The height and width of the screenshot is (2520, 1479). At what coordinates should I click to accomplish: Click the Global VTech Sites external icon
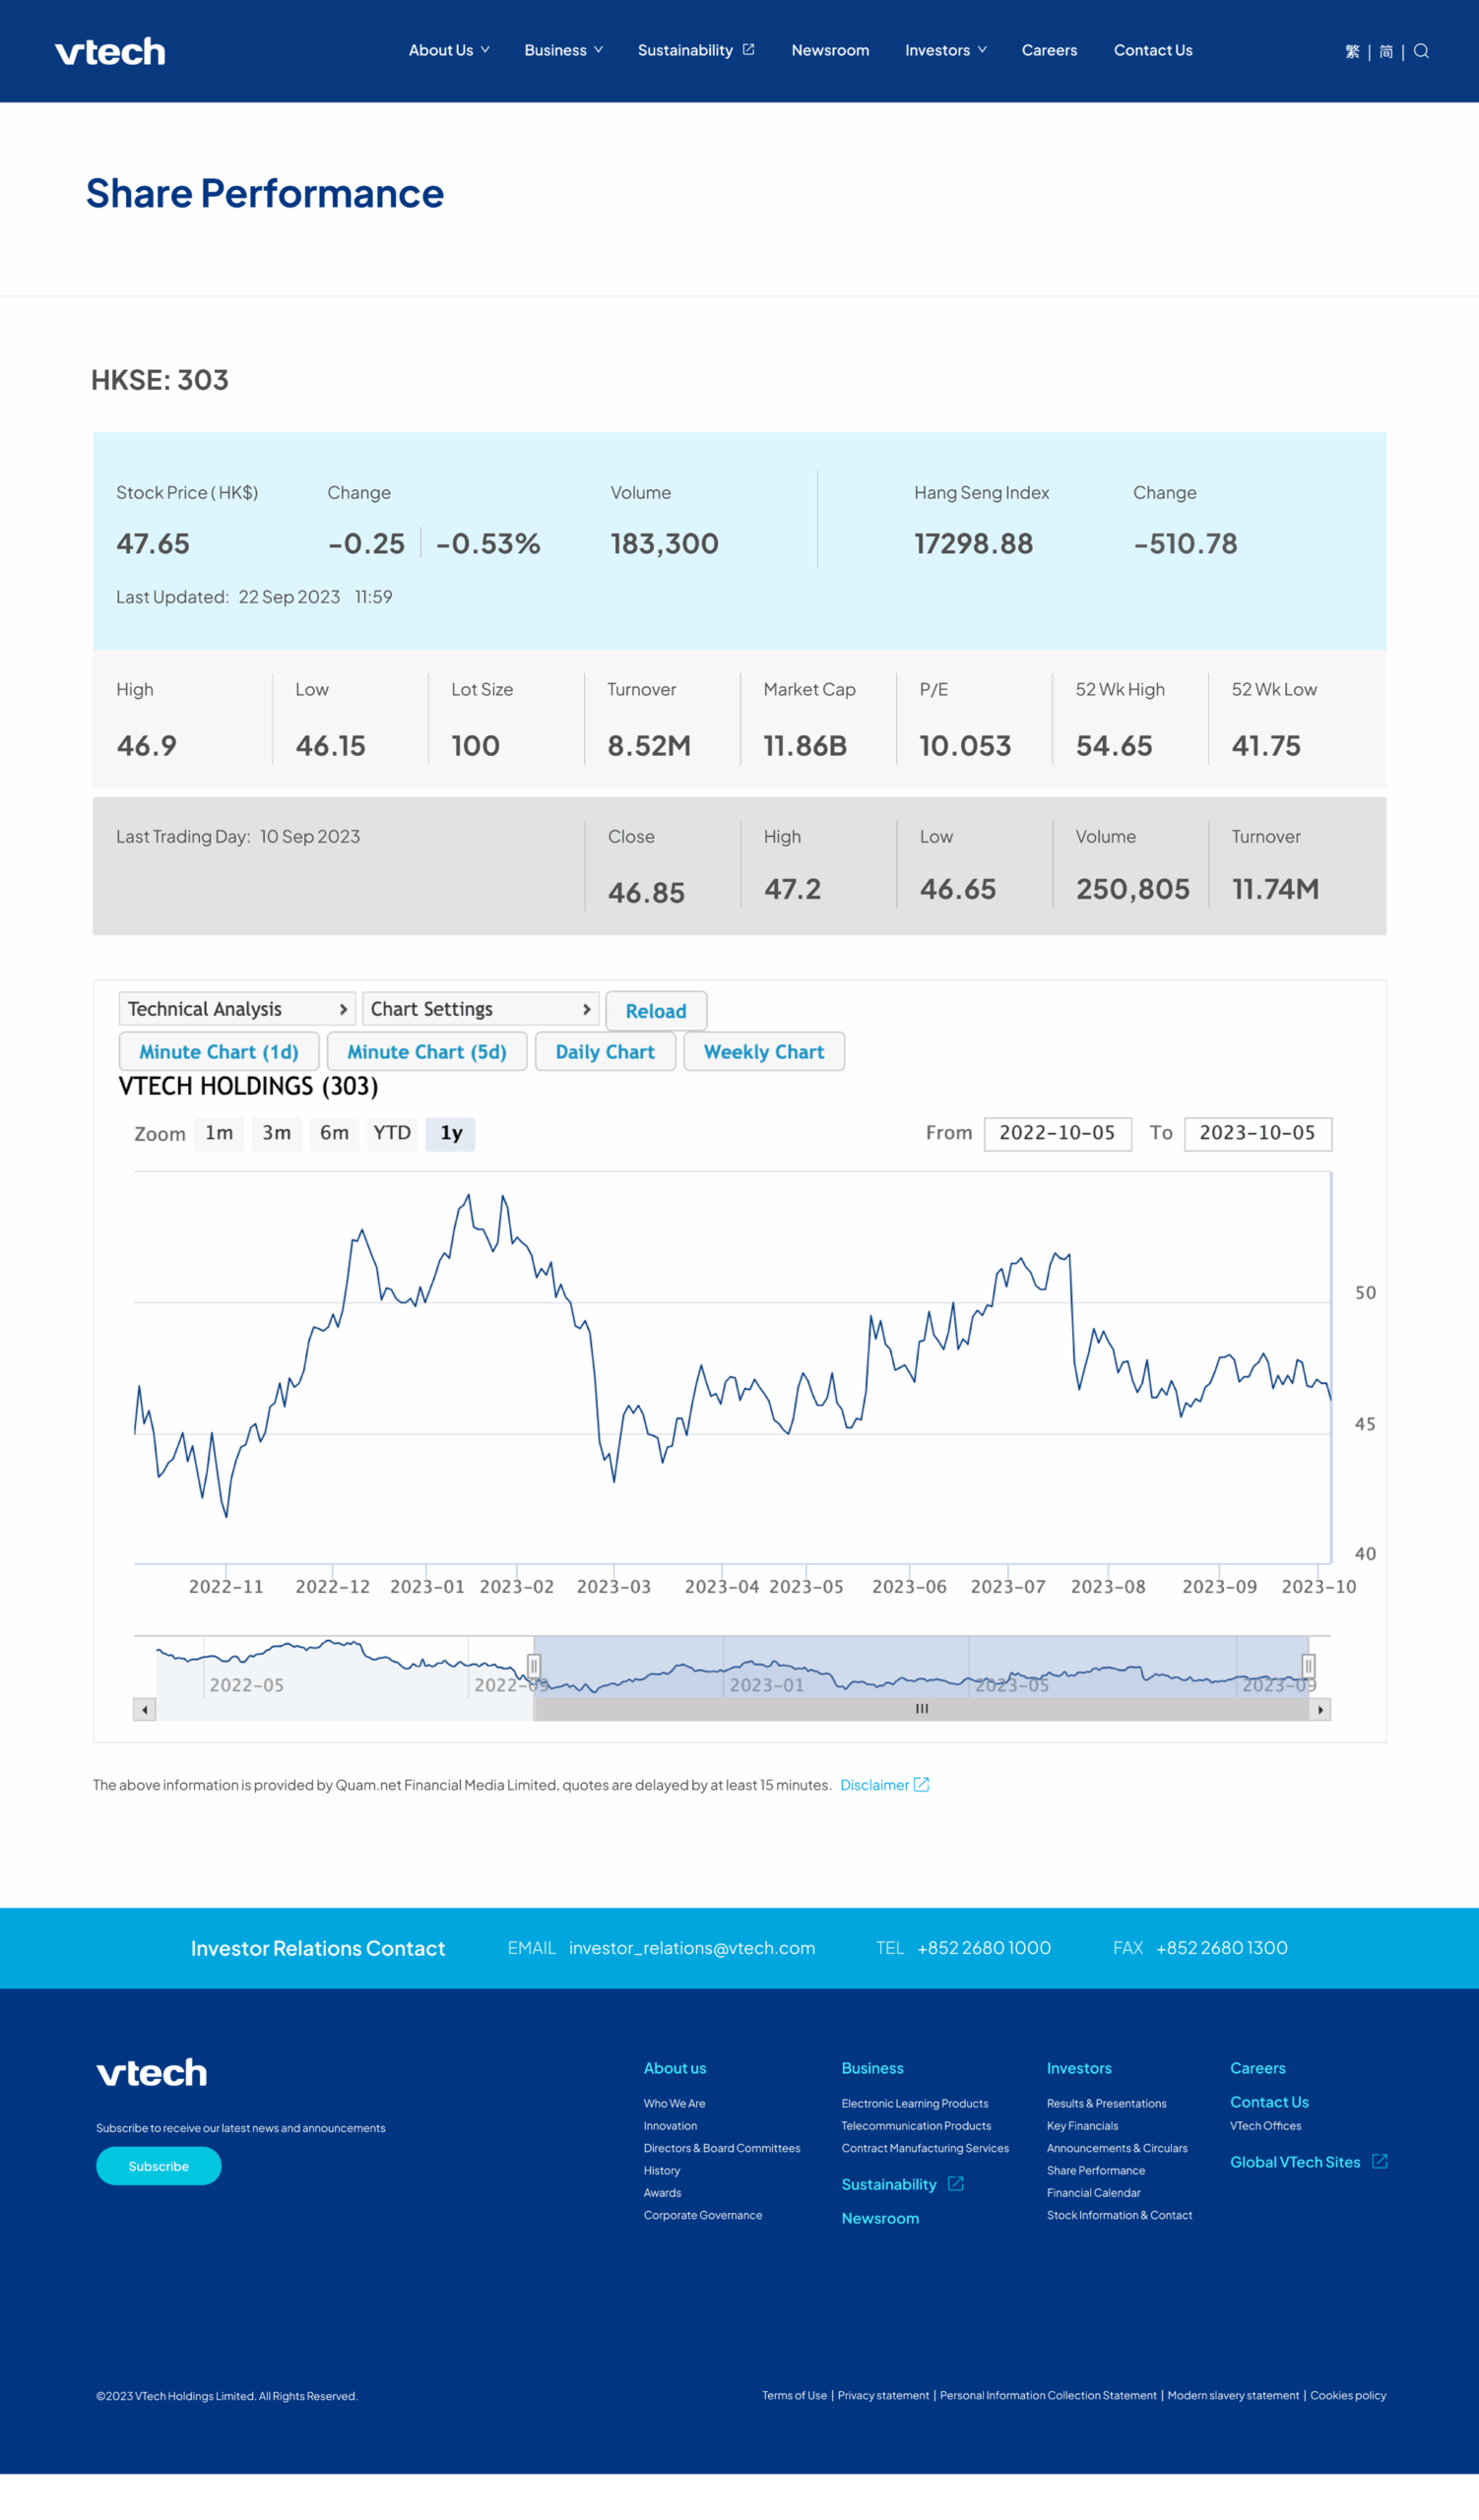pos(1380,2161)
